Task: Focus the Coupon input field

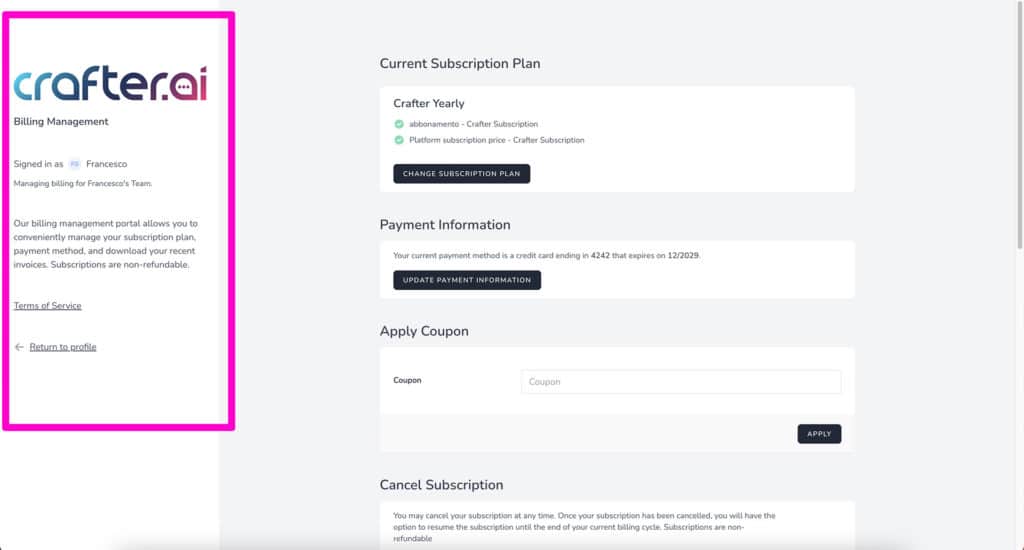Action: click(x=681, y=381)
